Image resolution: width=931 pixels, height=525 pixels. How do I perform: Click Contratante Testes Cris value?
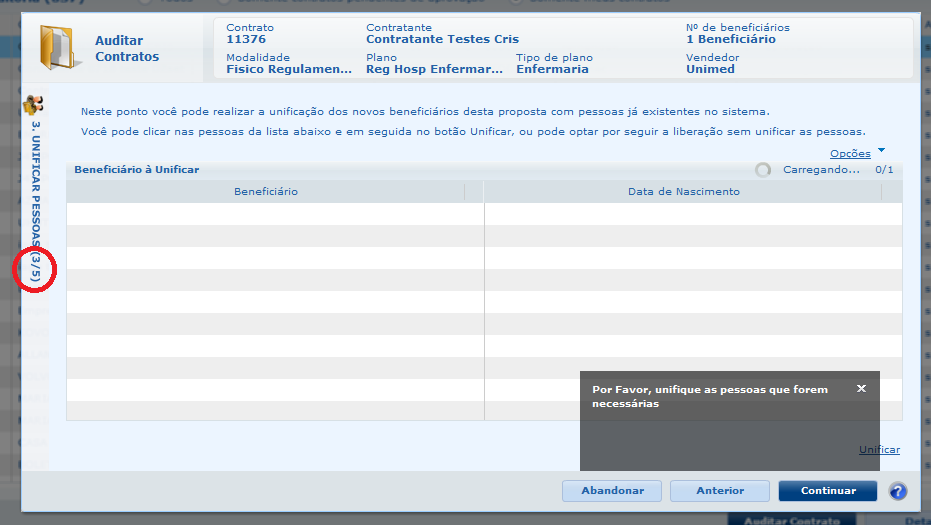click(442, 39)
